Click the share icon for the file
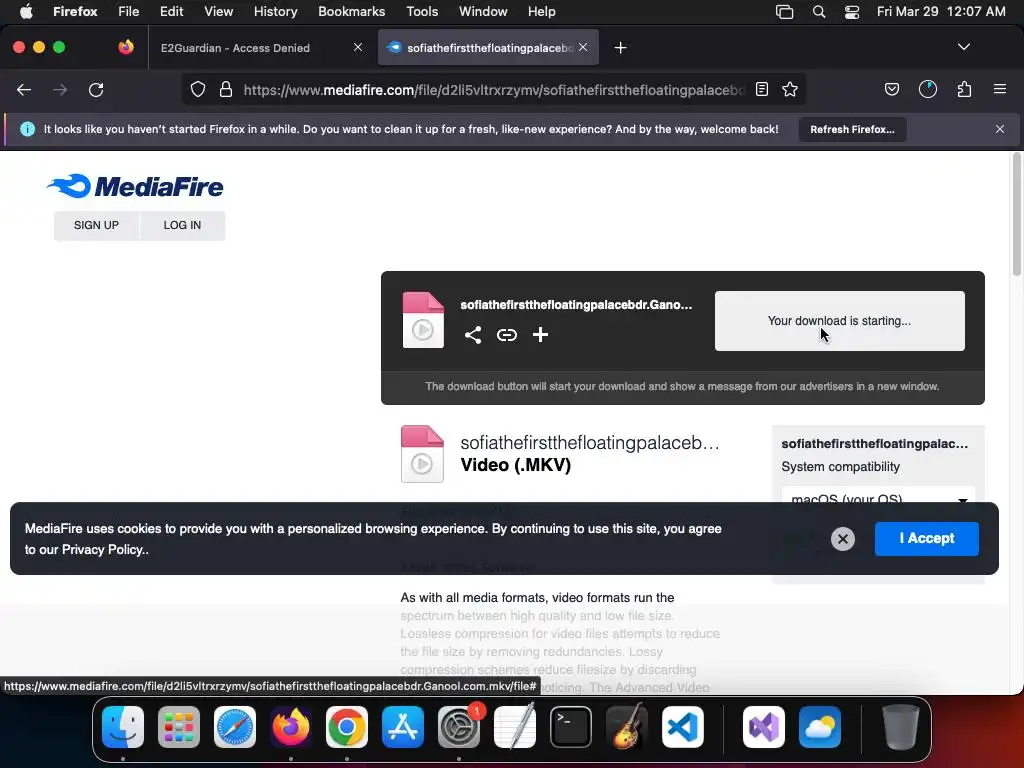Viewport: 1024px width, 768px height. click(473, 335)
